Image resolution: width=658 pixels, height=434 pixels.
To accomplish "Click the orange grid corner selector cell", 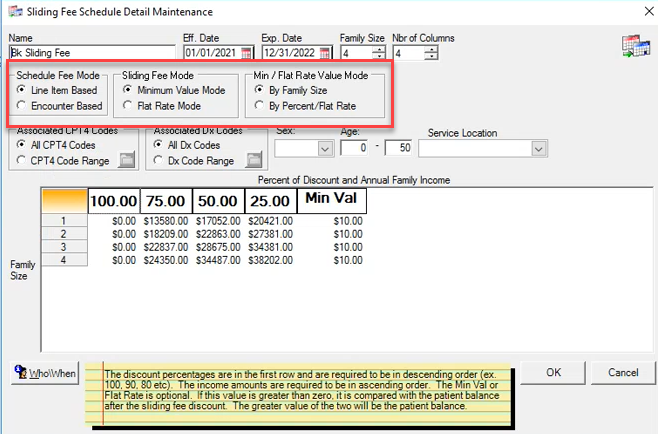I will pos(64,201).
